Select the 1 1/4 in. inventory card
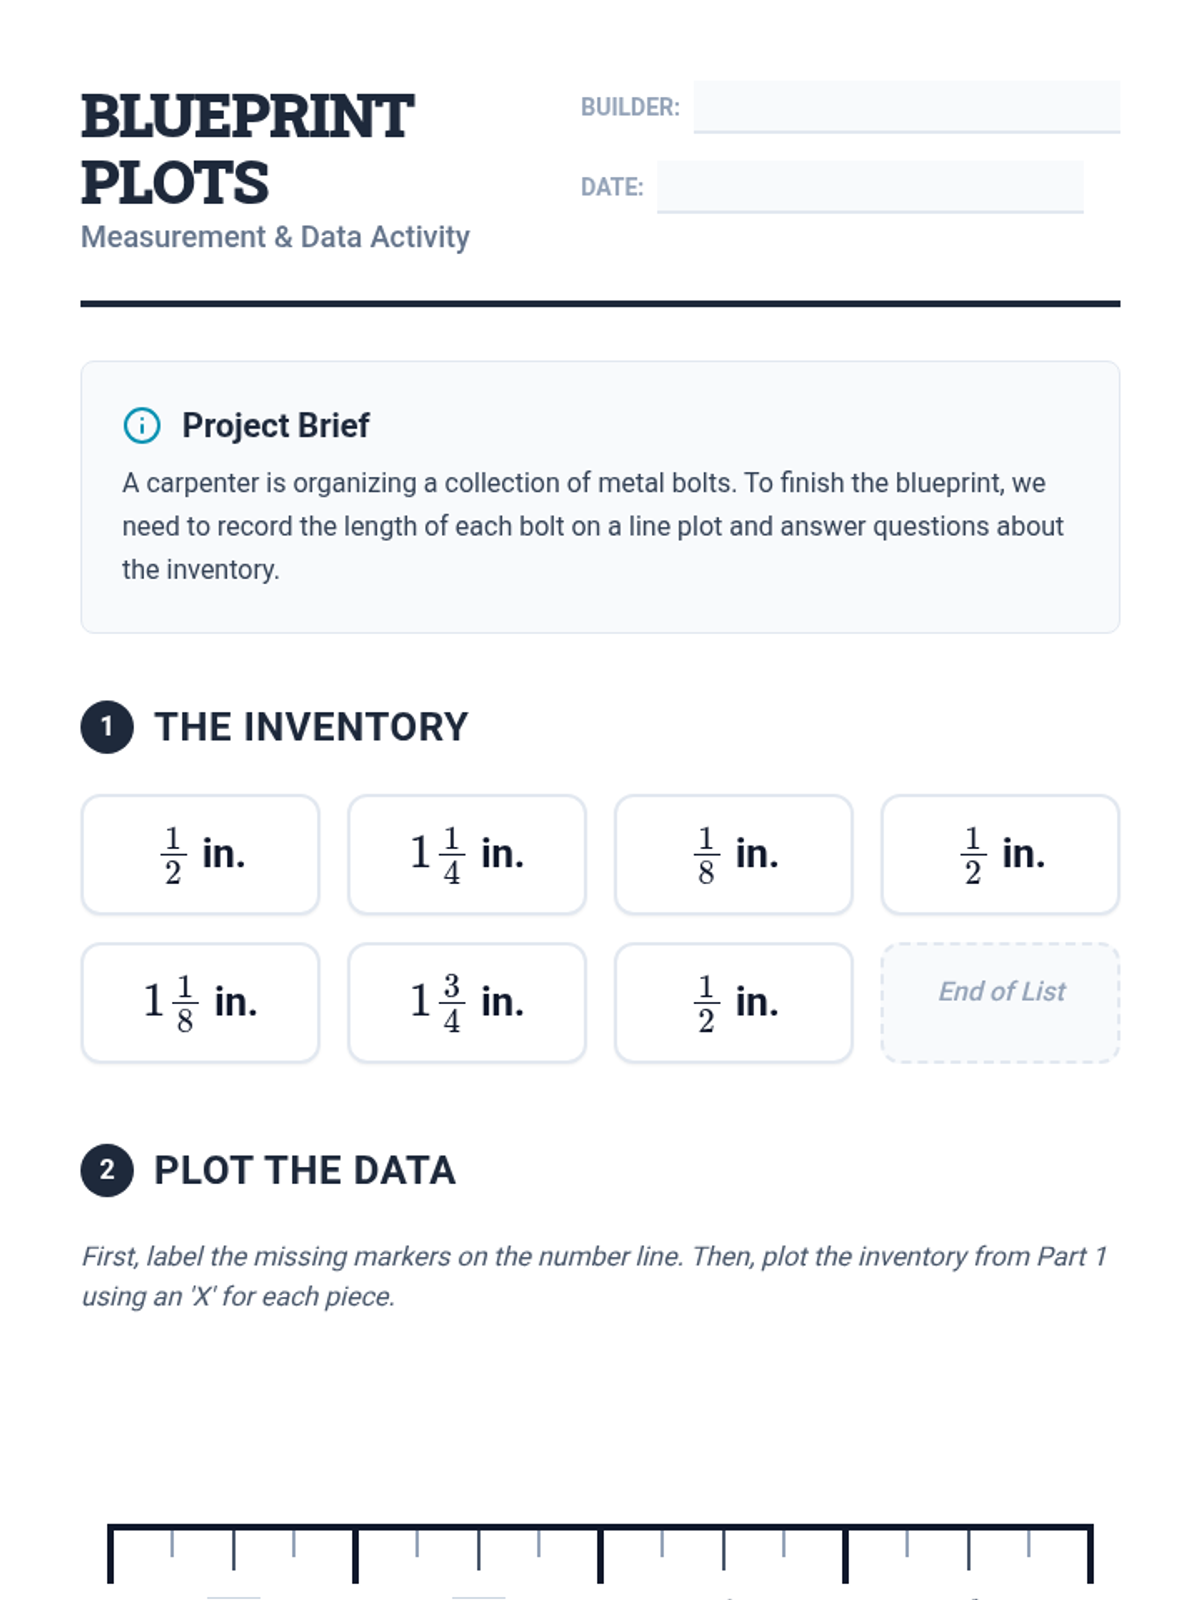Image resolution: width=1200 pixels, height=1600 pixels. (x=466, y=854)
